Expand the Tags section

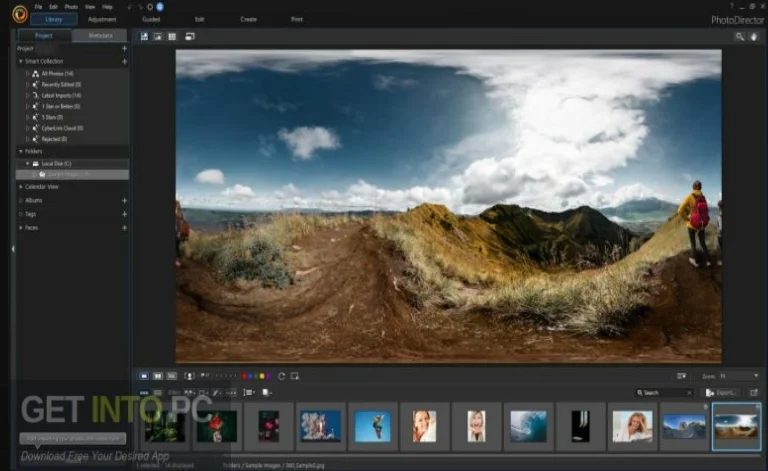tap(21, 214)
